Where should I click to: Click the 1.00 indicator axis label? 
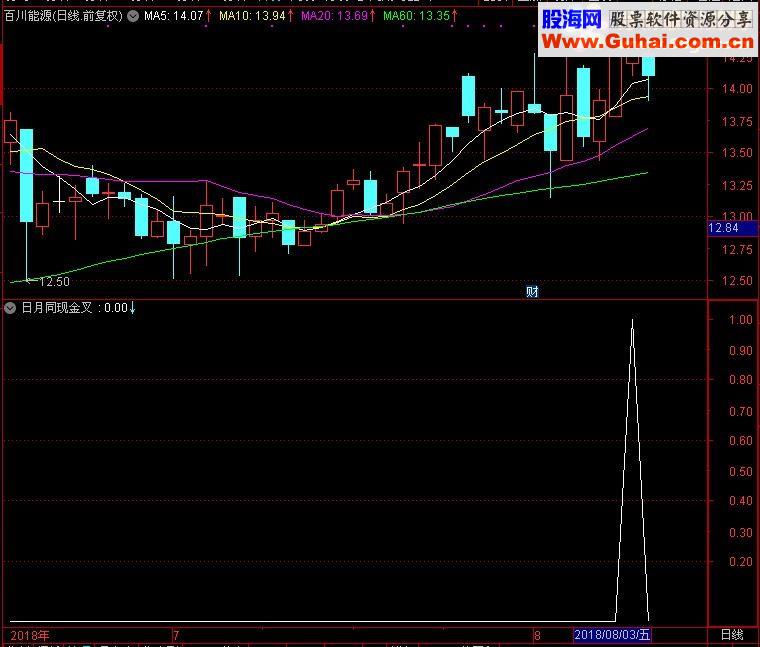coord(741,320)
